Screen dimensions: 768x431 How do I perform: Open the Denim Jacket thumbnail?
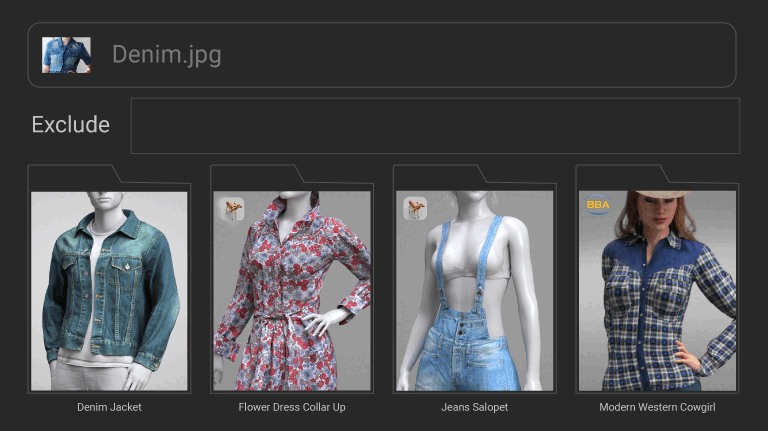[x=109, y=291]
